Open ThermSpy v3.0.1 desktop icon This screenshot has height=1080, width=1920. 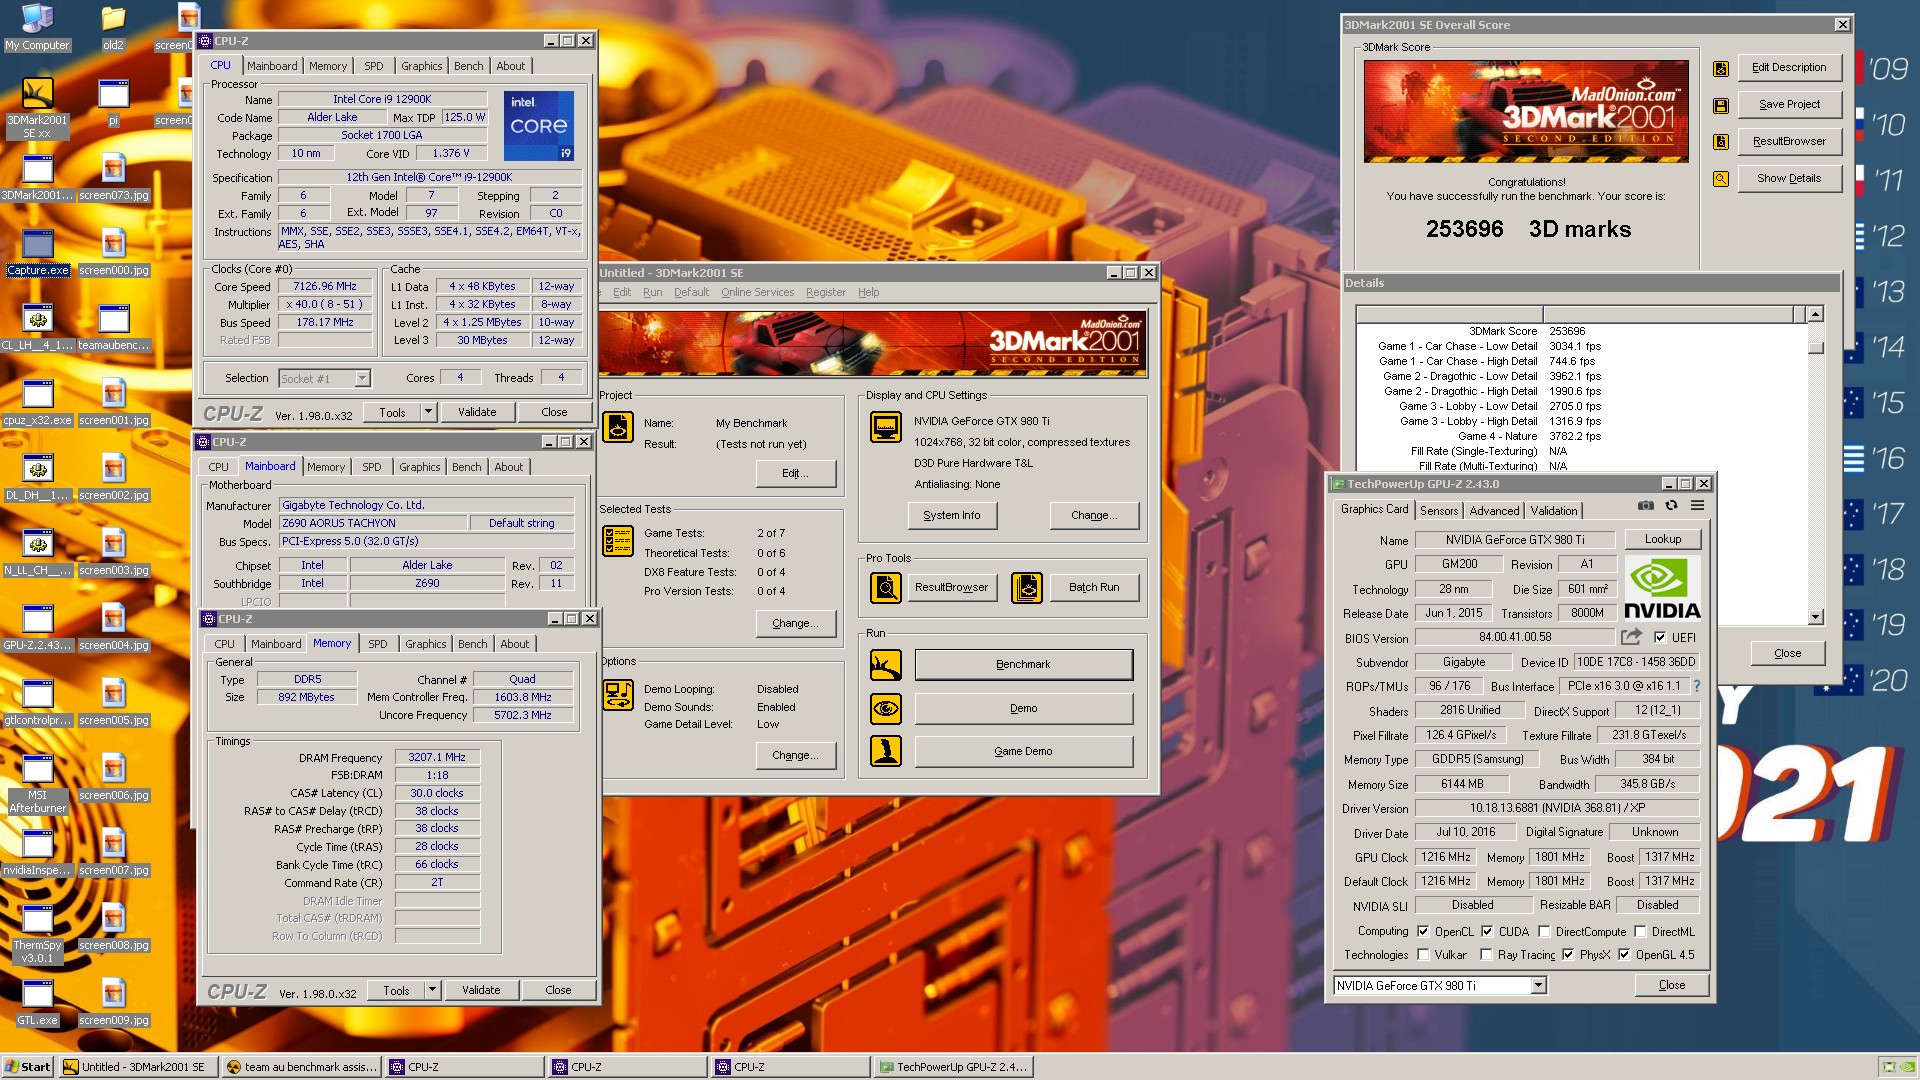pyautogui.click(x=37, y=934)
